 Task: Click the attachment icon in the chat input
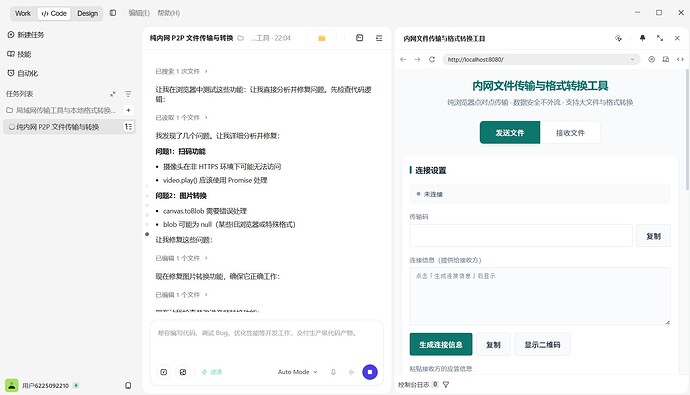[x=164, y=372]
